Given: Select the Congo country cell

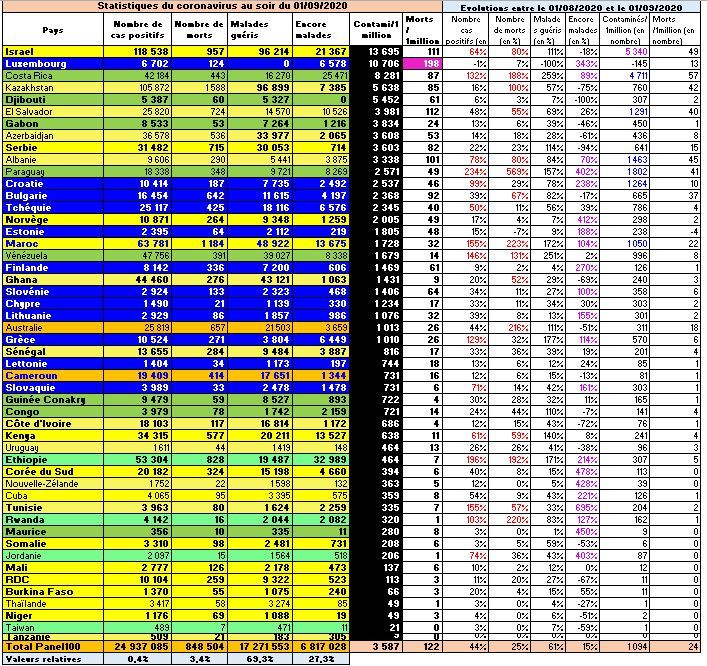Looking at the screenshot, I should (x=53, y=412).
